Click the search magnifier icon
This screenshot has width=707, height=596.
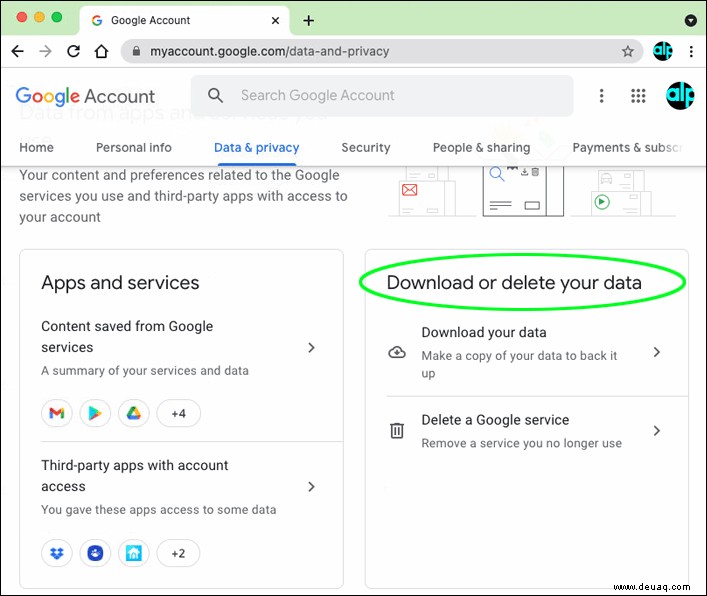tap(215, 95)
